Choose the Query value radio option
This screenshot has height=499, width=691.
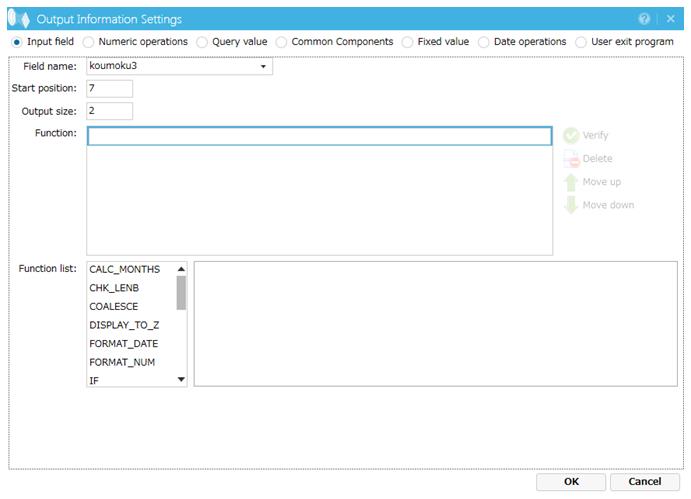click(x=203, y=42)
